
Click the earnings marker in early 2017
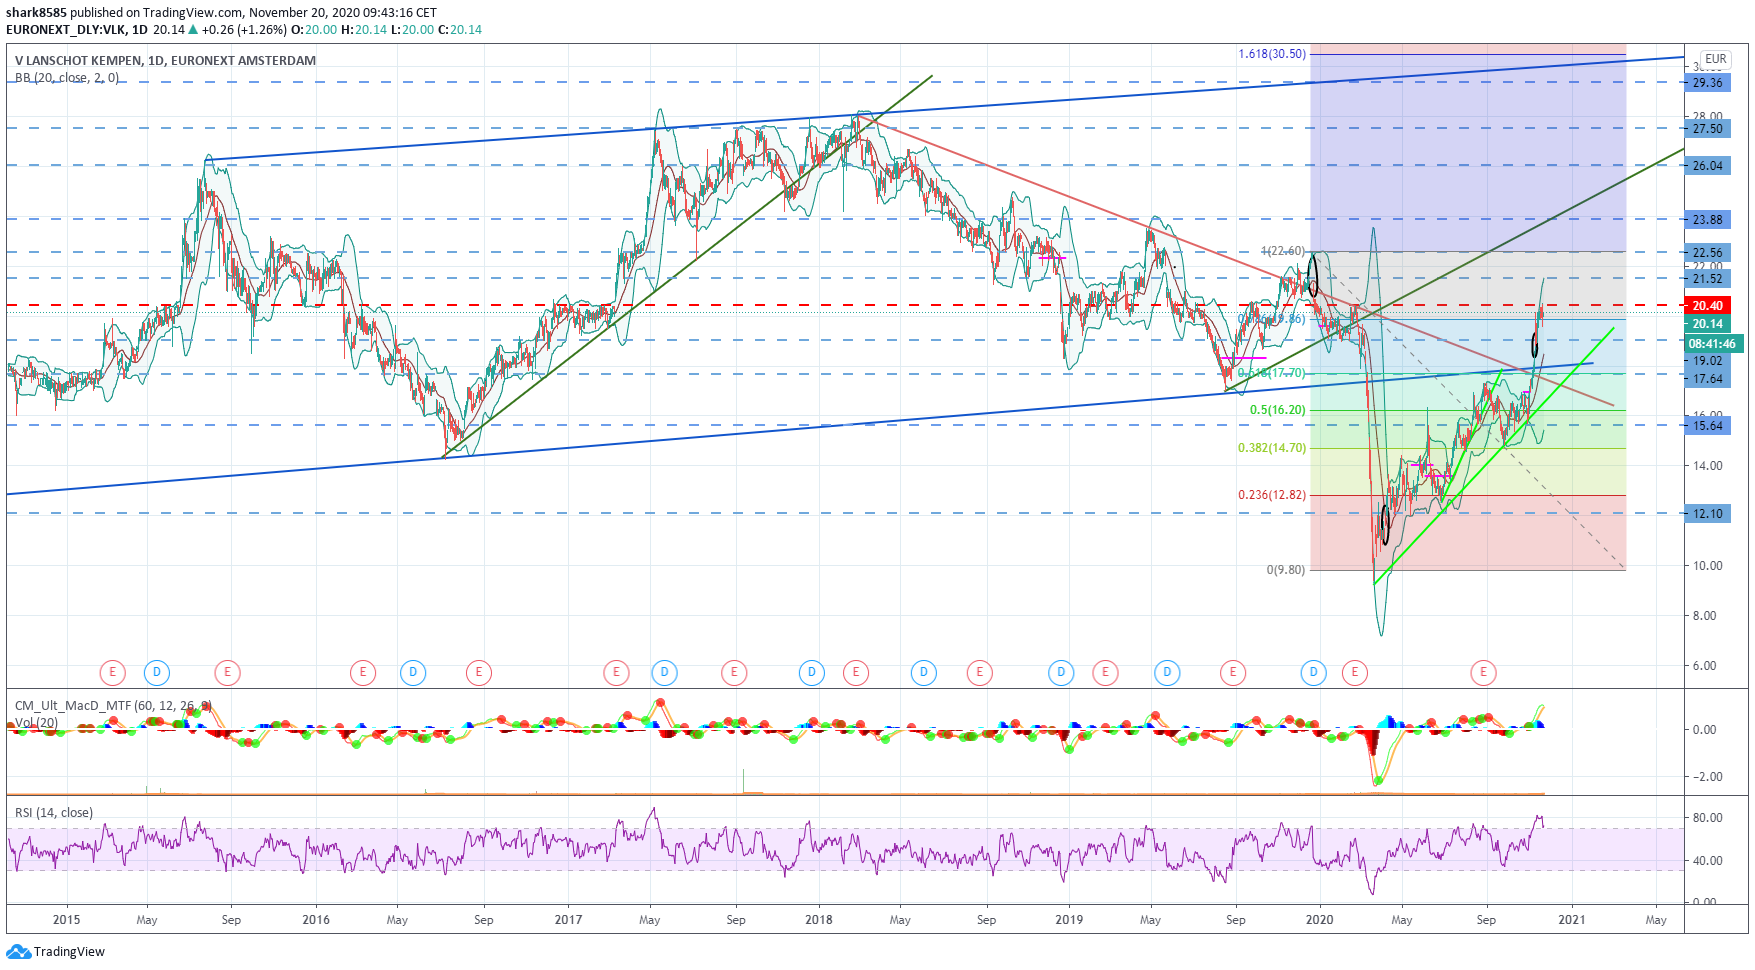tap(616, 673)
